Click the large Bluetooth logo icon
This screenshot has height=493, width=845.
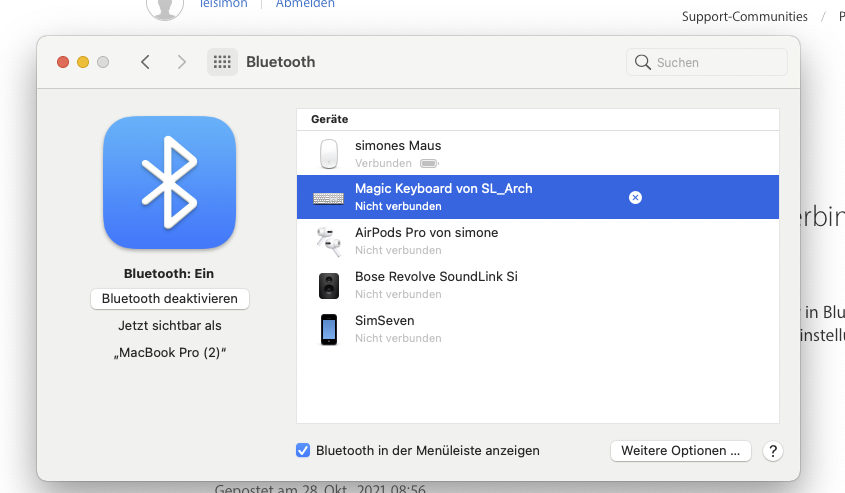point(169,182)
